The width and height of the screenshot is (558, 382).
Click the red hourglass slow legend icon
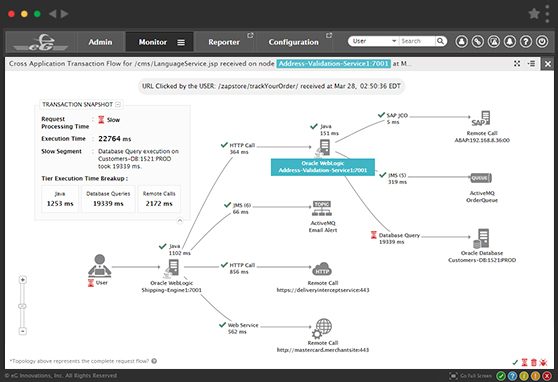525,362
